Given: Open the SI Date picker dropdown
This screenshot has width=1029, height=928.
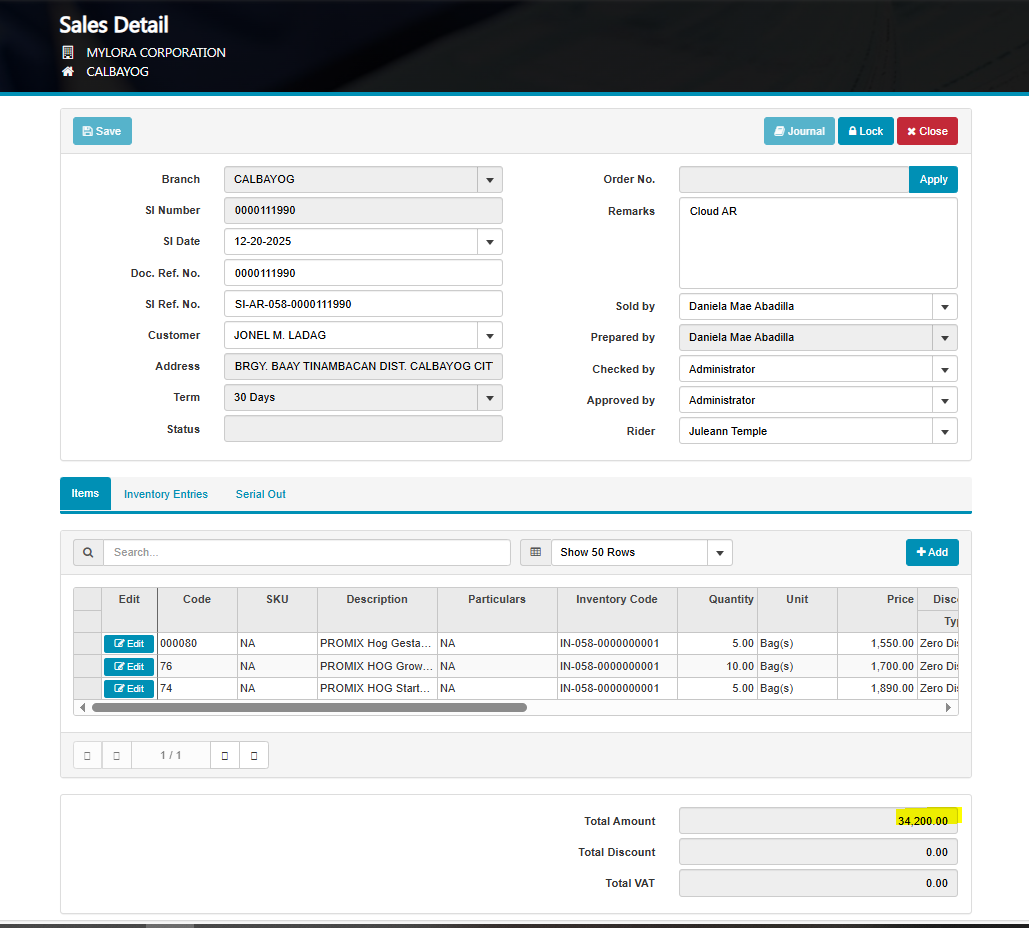Looking at the screenshot, I should coord(489,242).
